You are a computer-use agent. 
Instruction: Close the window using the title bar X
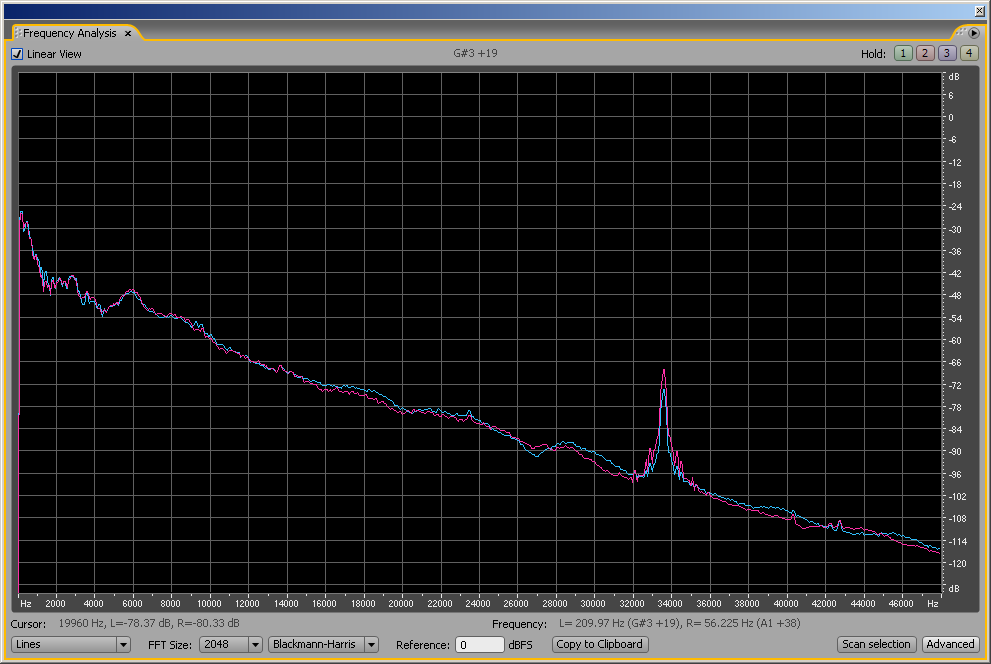978,11
